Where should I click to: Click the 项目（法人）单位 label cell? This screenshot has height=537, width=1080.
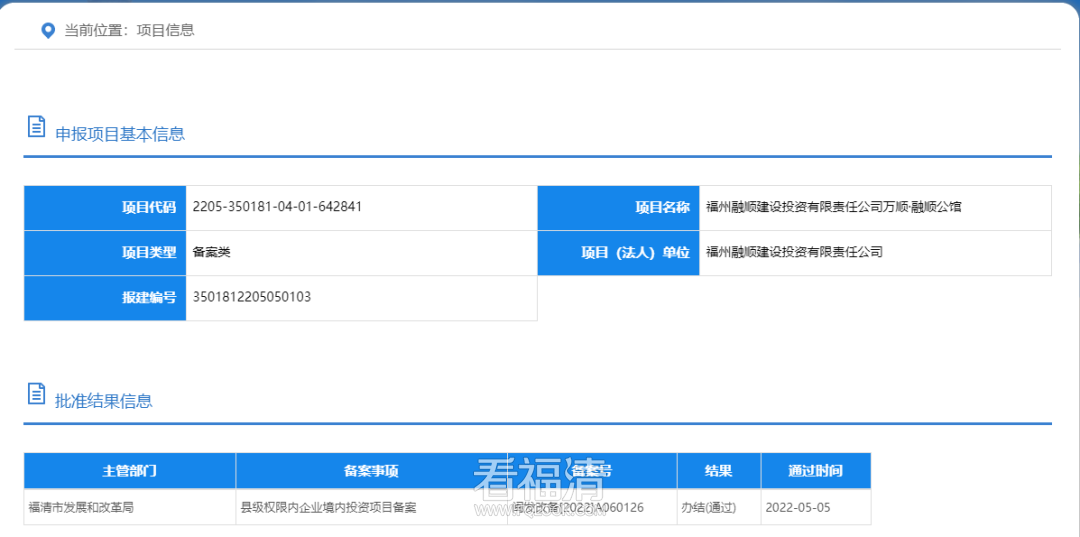pos(618,253)
